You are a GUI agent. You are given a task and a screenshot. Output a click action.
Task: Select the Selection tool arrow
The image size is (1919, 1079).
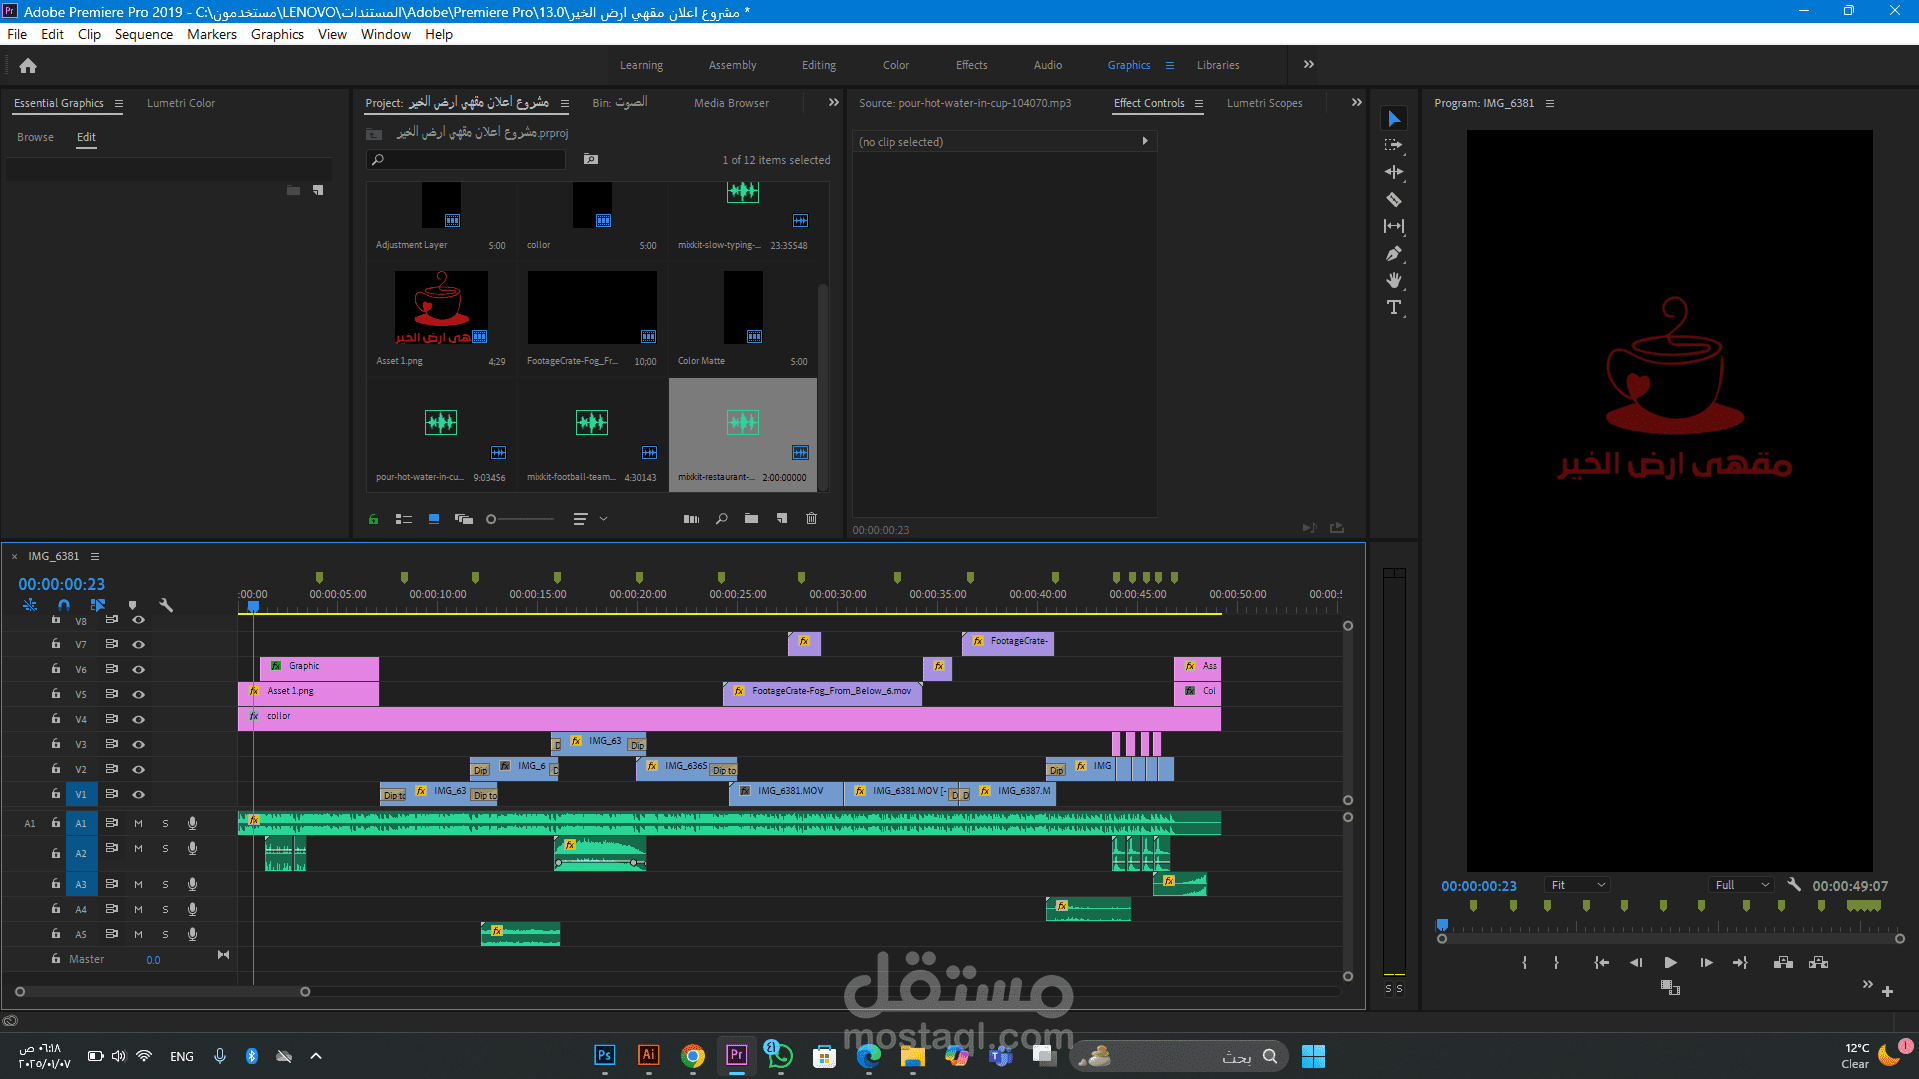tap(1394, 119)
